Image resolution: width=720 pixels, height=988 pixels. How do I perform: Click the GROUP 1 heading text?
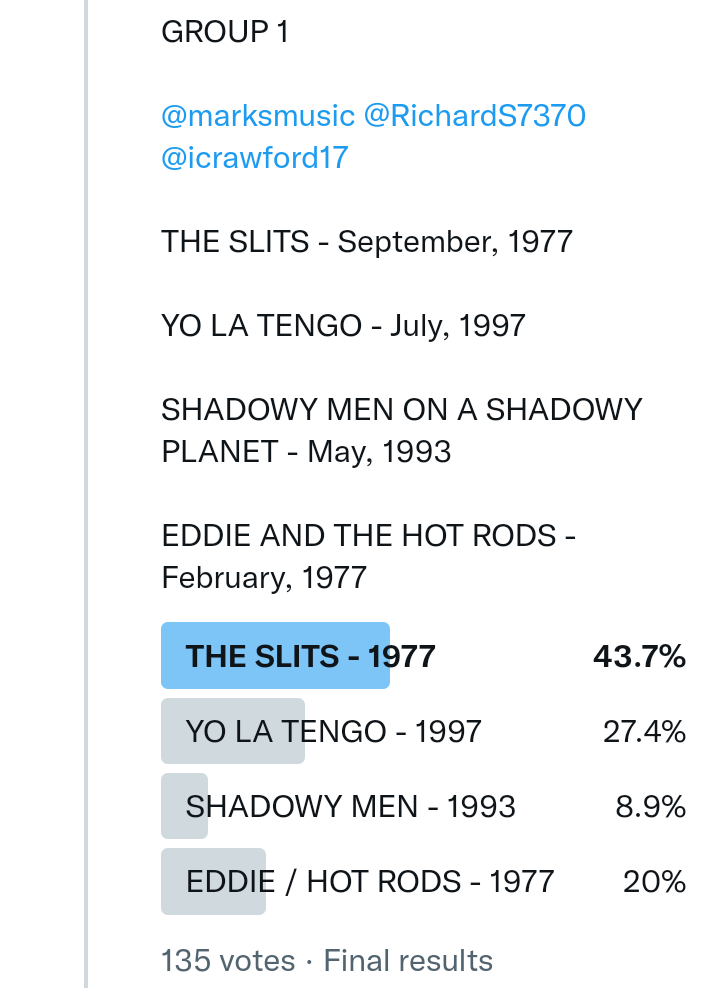(x=225, y=32)
